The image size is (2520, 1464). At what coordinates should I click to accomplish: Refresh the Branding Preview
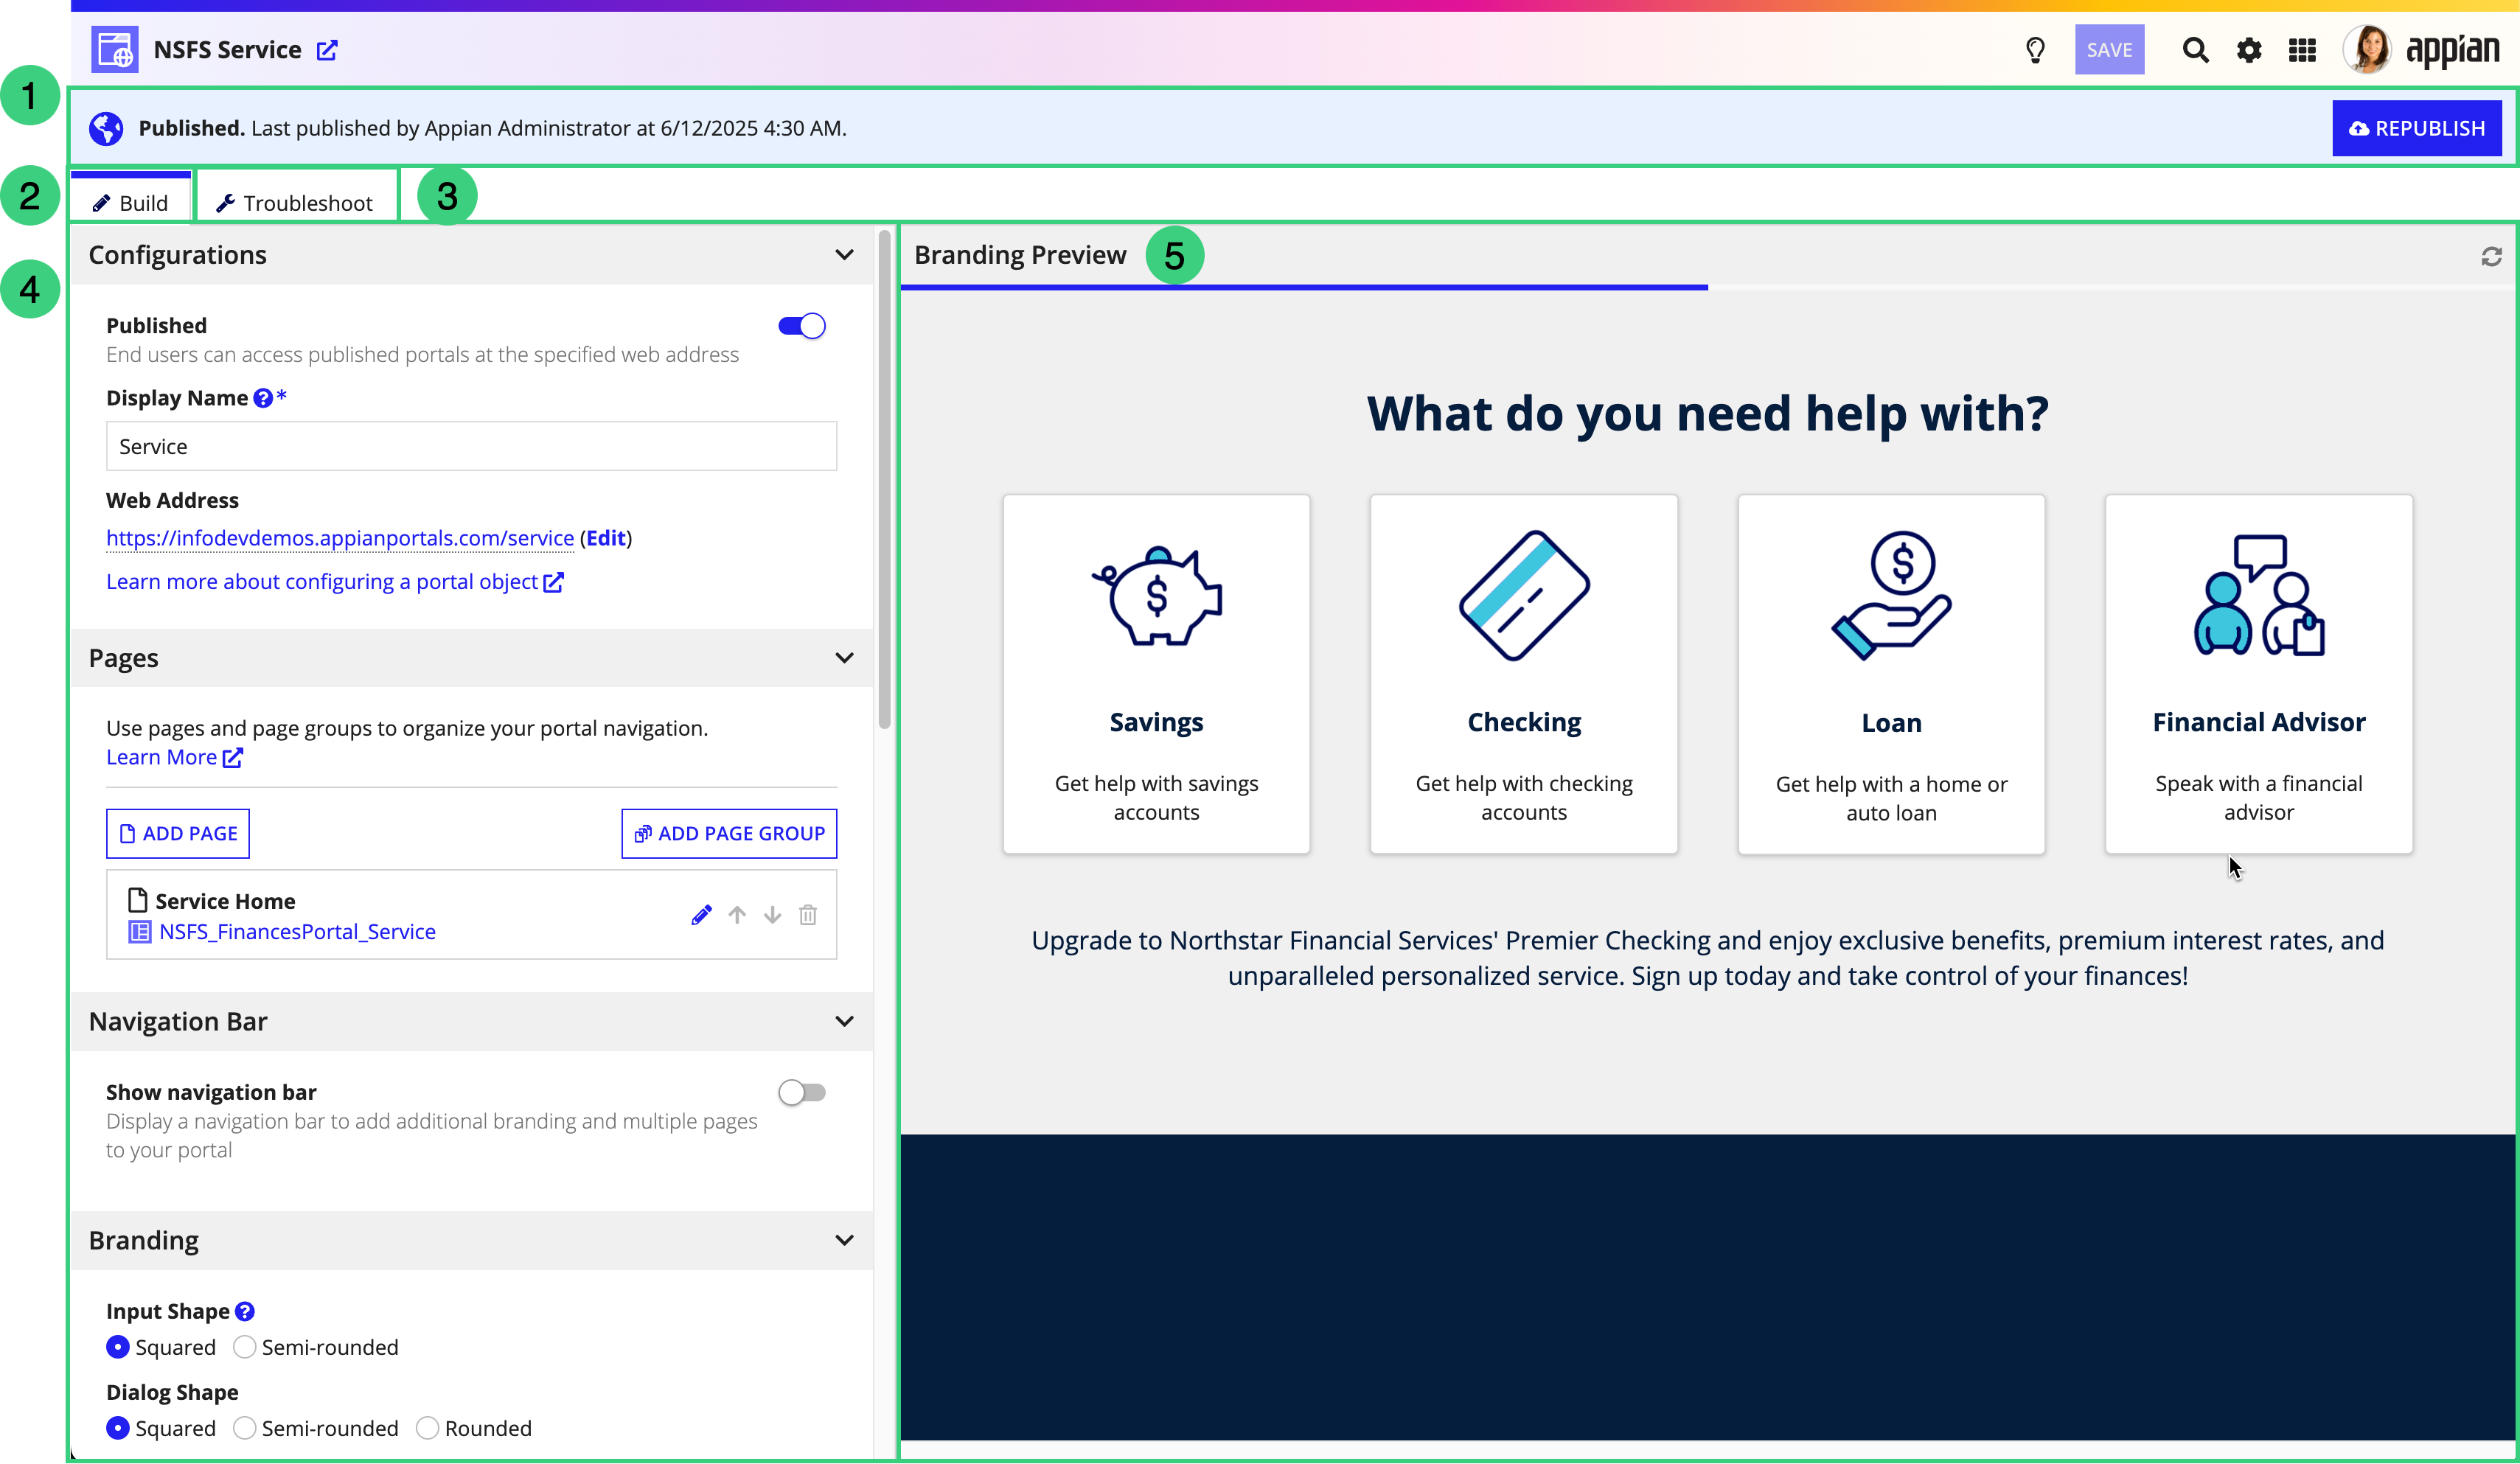coord(2491,256)
